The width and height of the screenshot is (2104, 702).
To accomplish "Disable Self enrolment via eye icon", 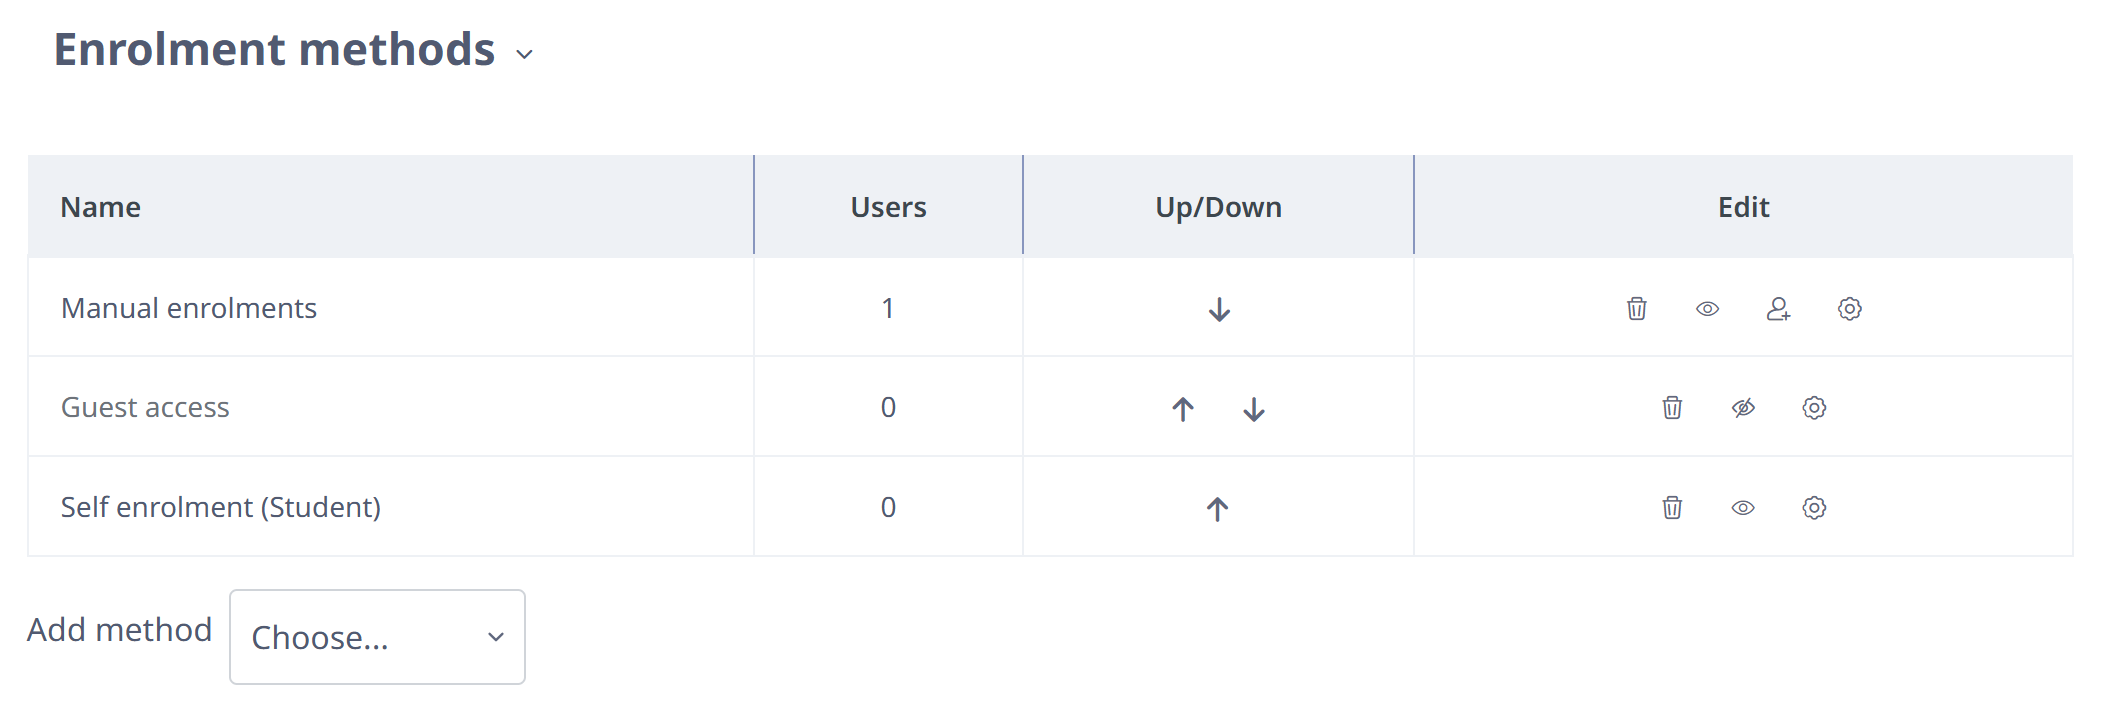I will click(x=1743, y=507).
